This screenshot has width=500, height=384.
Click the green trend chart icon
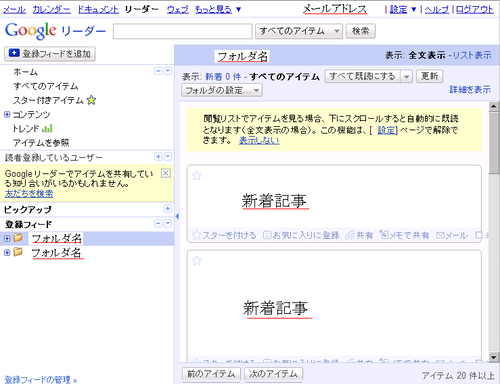pos(47,128)
